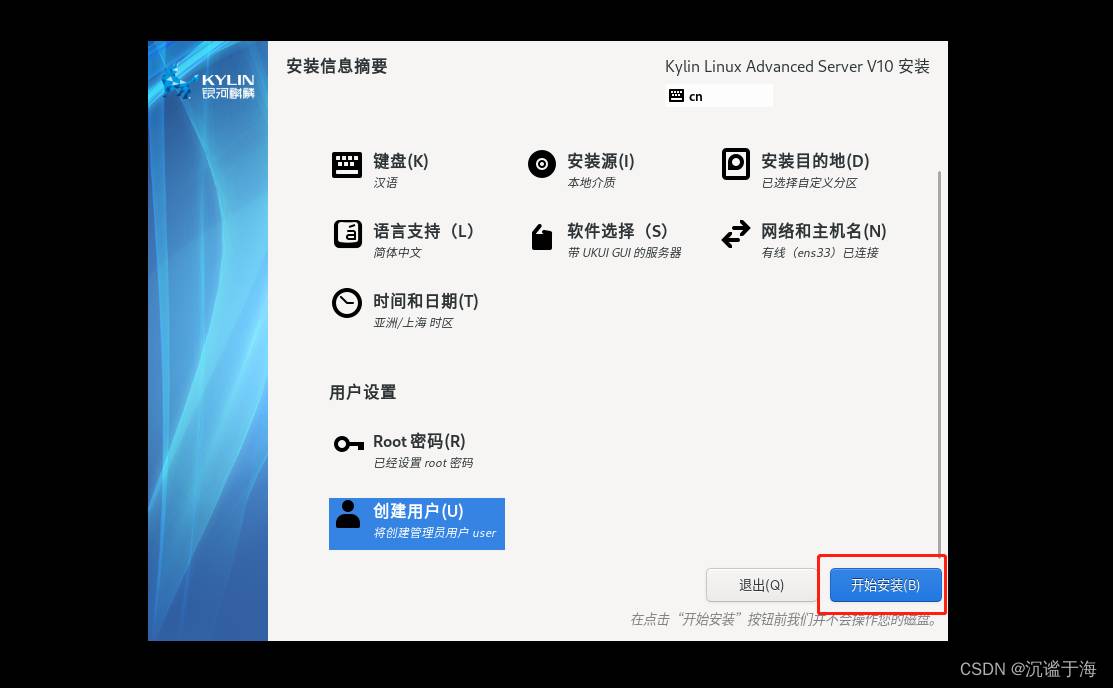Viewport: 1113px width, 688px height.
Task: Click the small keyboard layout icon beside cn
Action: [677, 96]
